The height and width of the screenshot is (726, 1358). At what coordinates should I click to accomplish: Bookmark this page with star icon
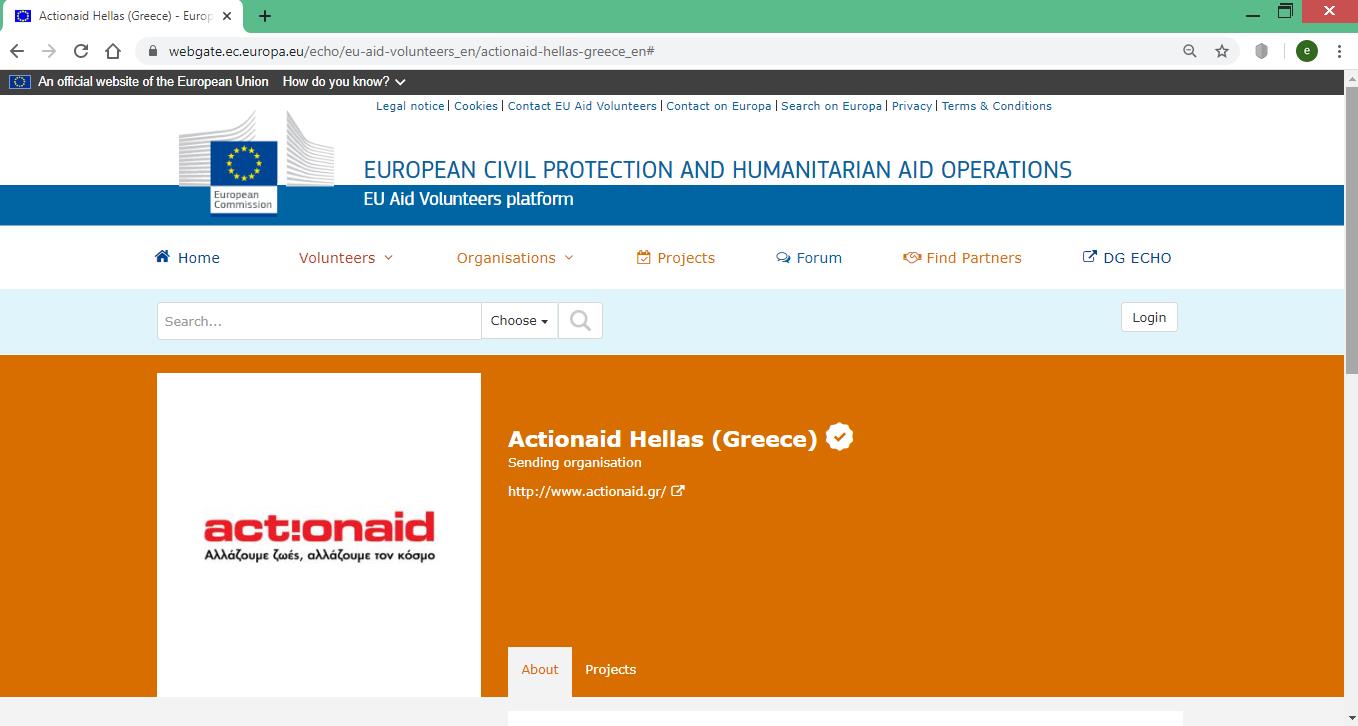(x=1222, y=51)
